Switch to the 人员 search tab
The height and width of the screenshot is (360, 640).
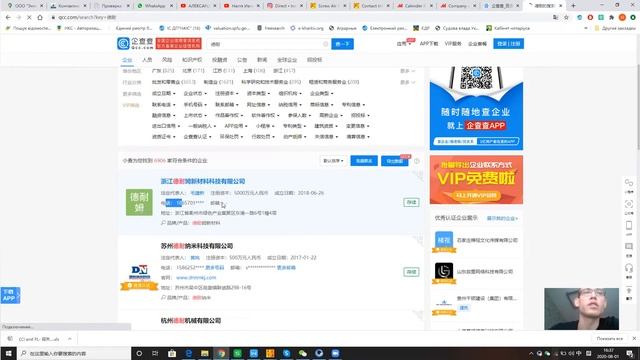click(x=147, y=60)
